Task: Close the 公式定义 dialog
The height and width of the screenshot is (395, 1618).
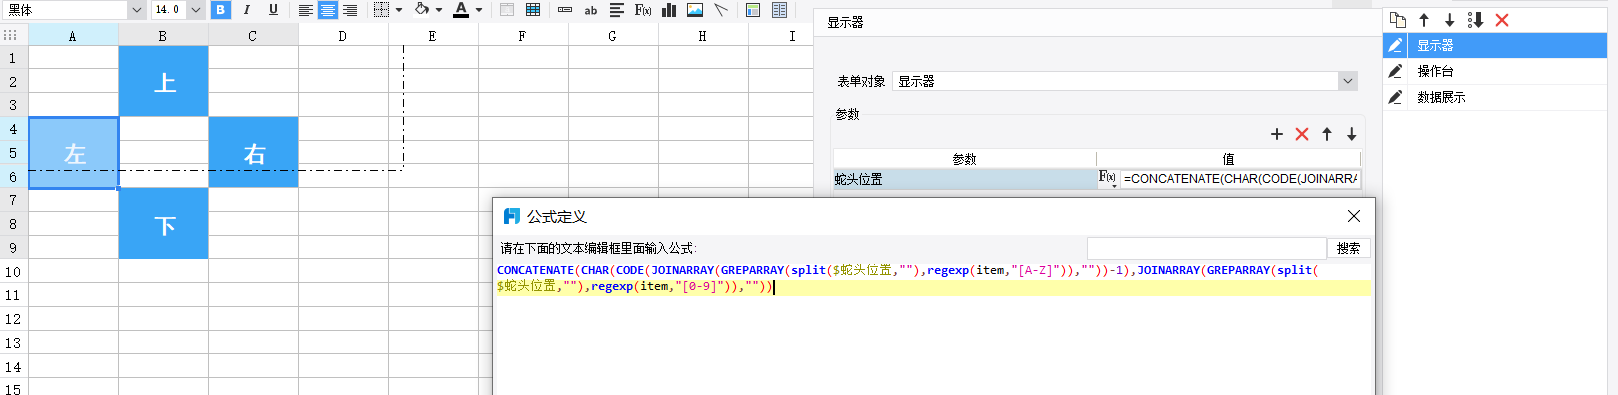Action: (x=1353, y=216)
